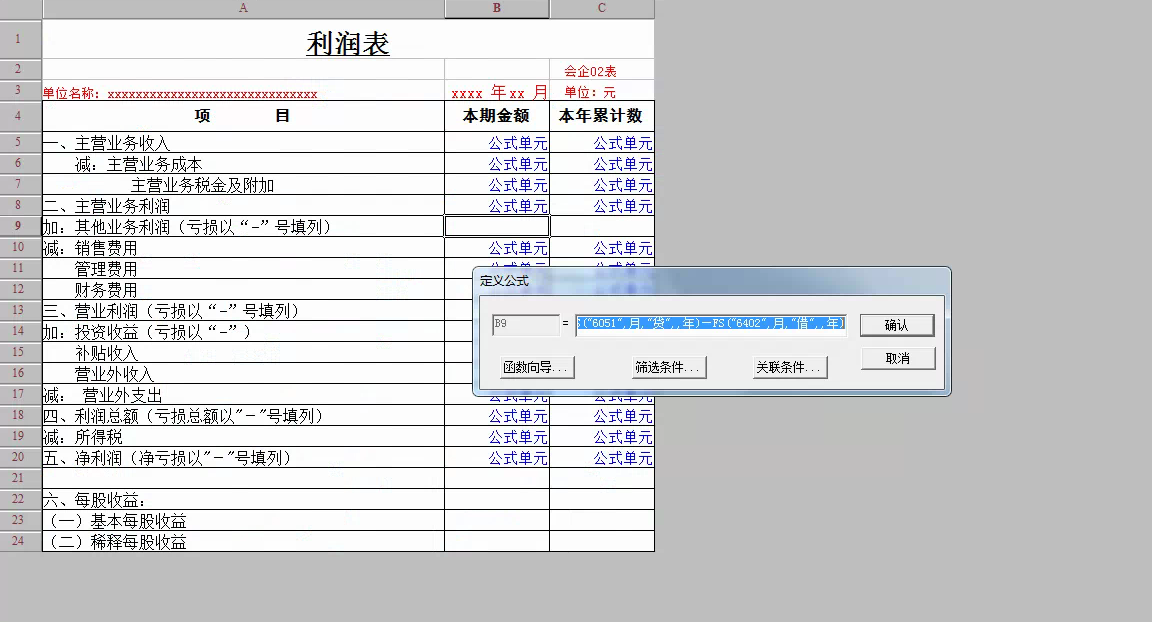Click 本期金额 formula cell for 主营业务成本
1152x622 pixels.
497,164
